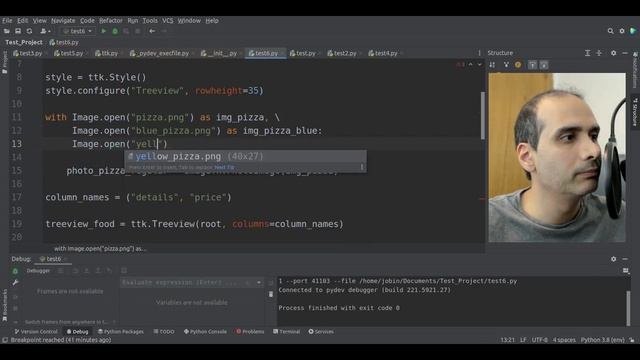Click test6.py breadcrumb in navigation bar
Screen dimensions: 640x360
point(64,42)
